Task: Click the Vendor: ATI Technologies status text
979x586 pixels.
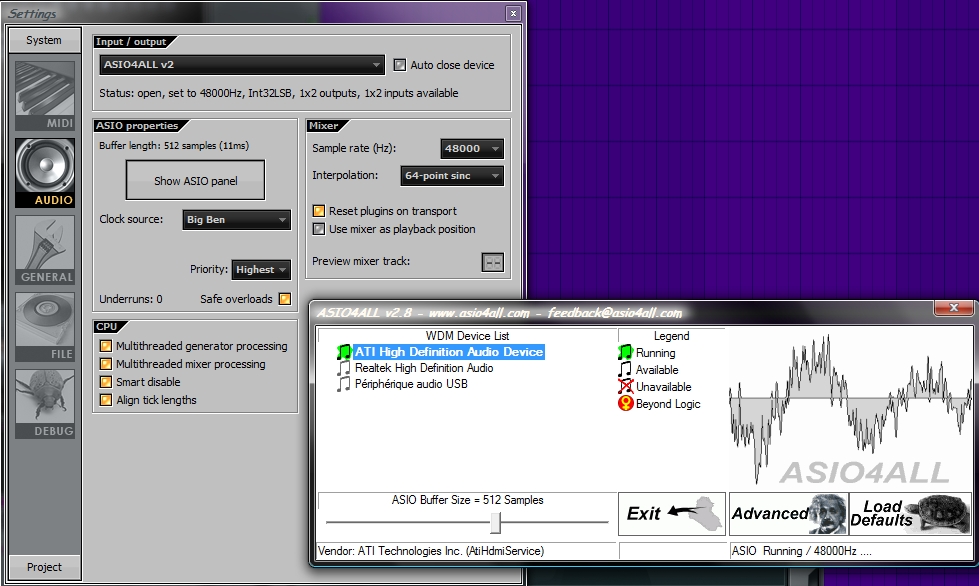Action: pyautogui.click(x=431, y=551)
